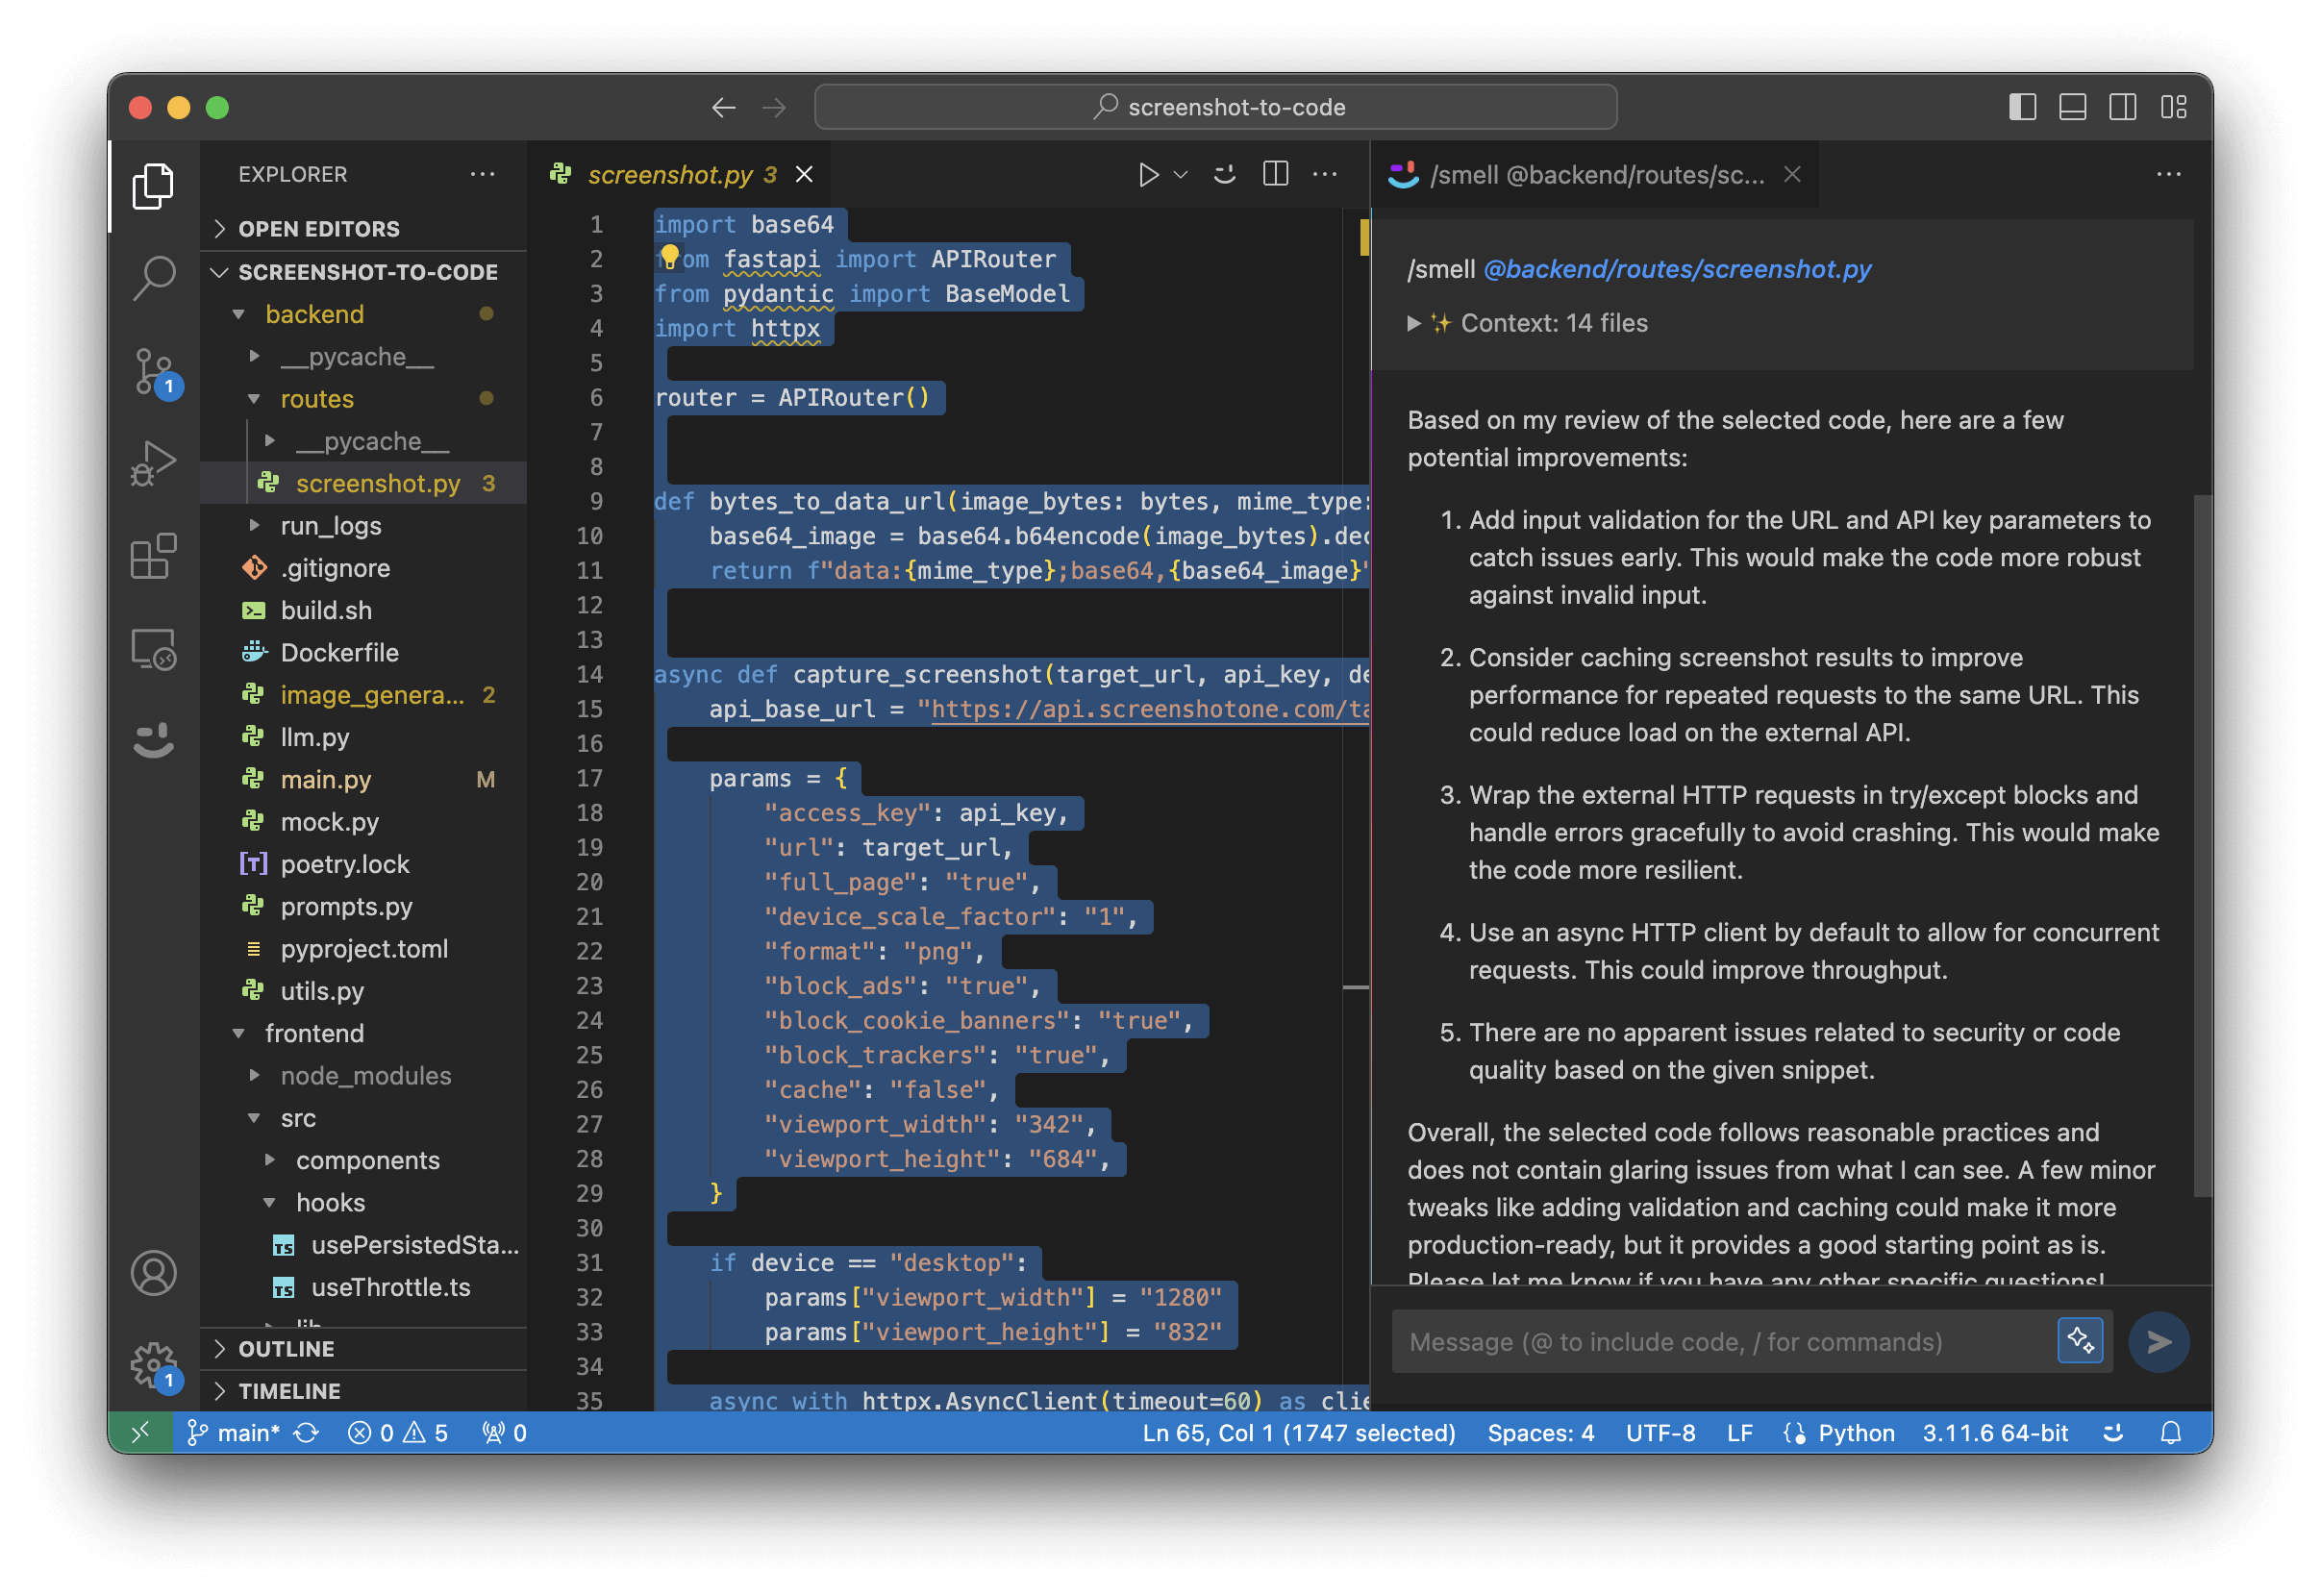Send the chat message with arrow button

coord(2159,1342)
